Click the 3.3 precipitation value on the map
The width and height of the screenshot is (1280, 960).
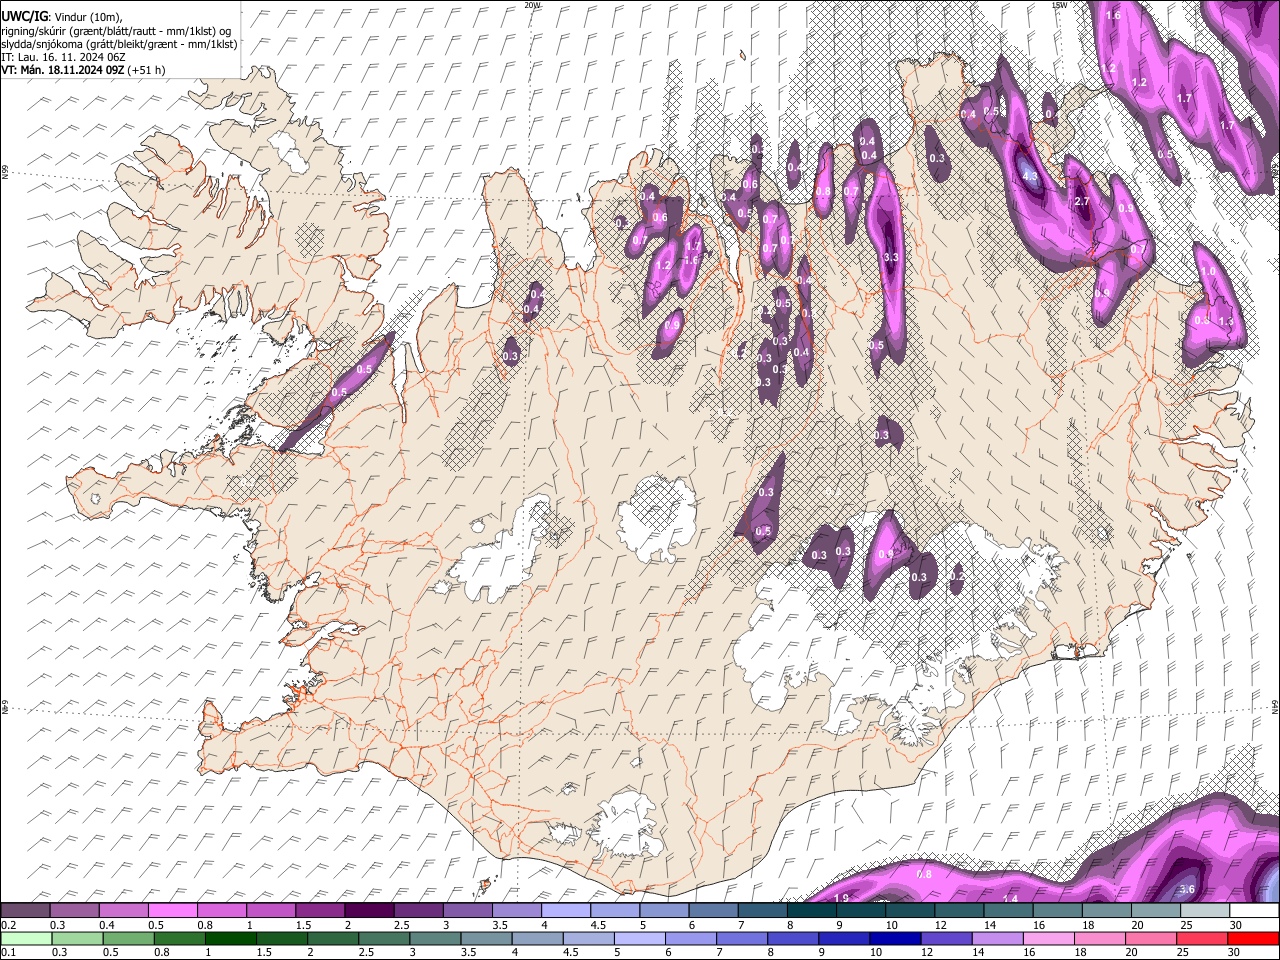(892, 257)
